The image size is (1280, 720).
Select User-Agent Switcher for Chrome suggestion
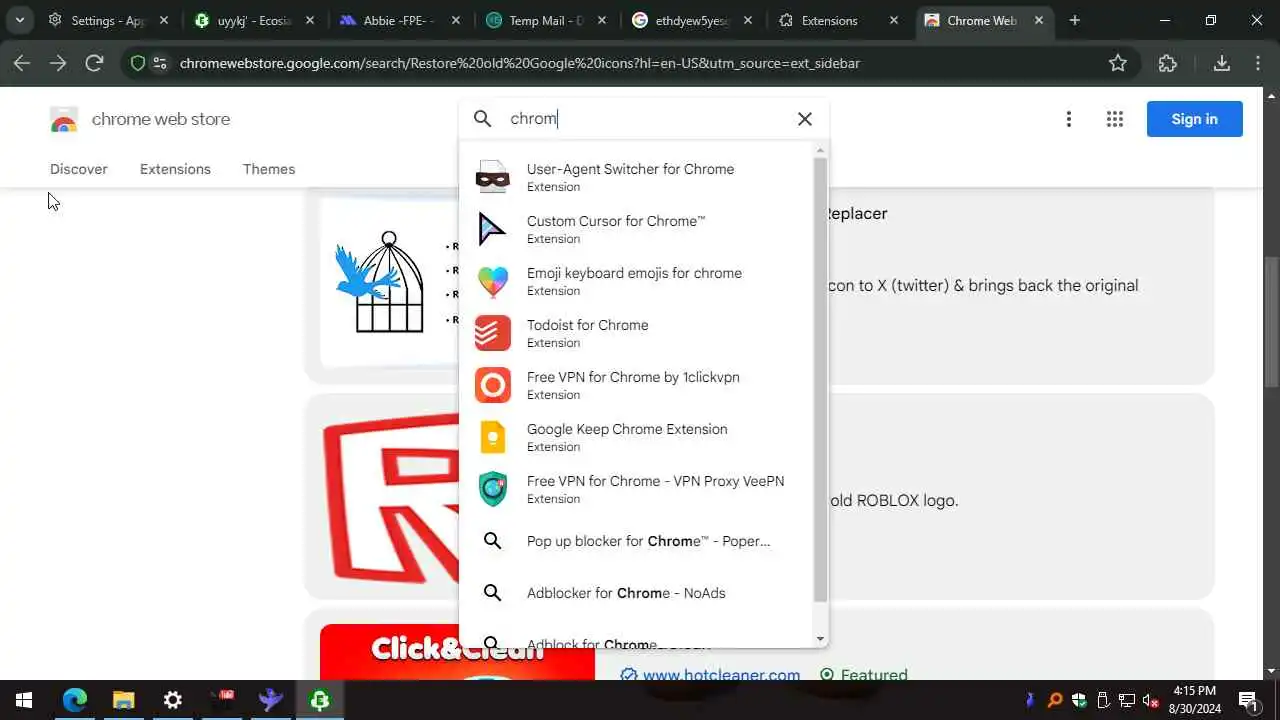pos(637,177)
